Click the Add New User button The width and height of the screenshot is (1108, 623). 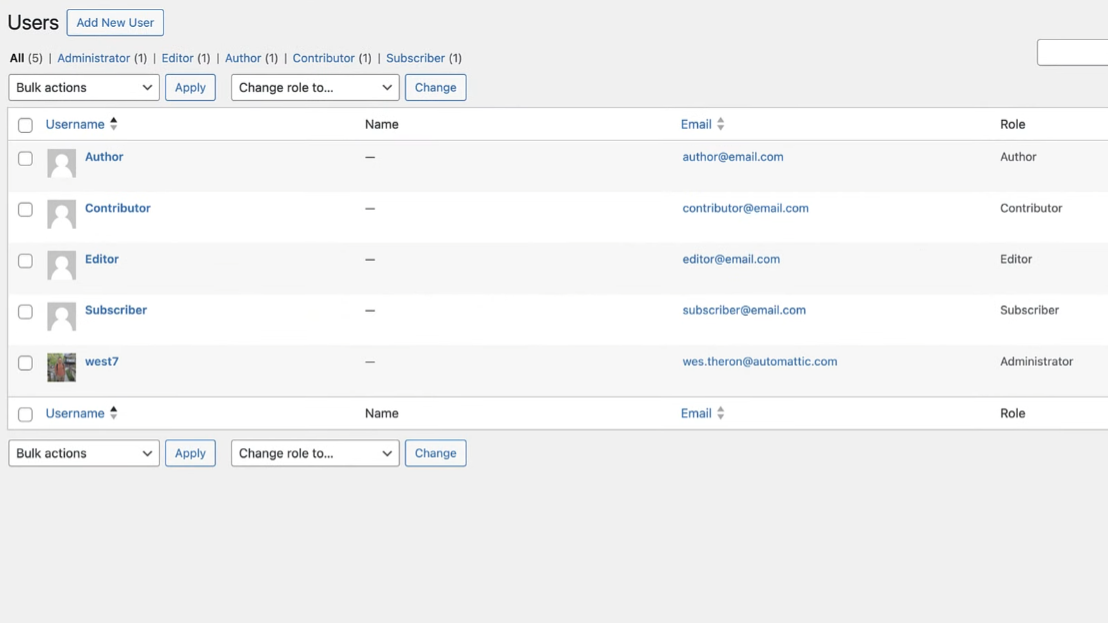click(115, 22)
